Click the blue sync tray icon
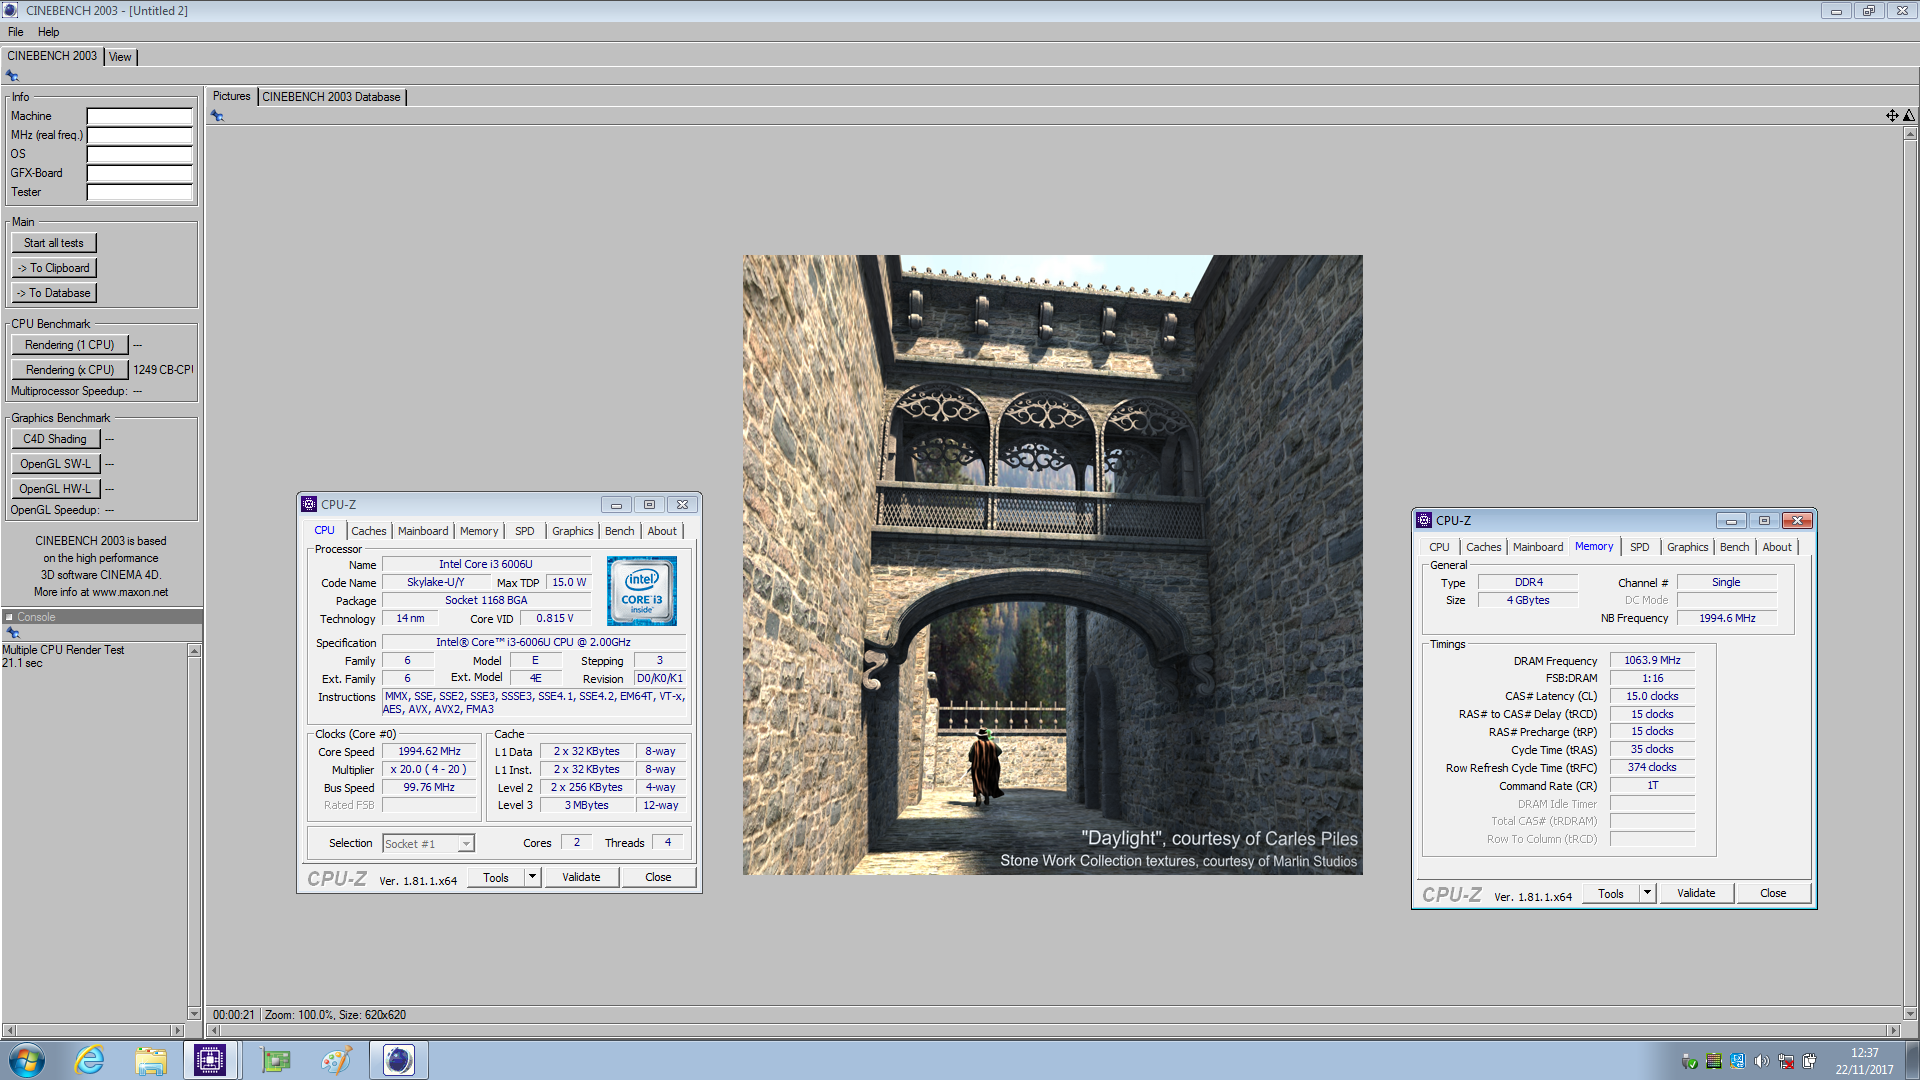The width and height of the screenshot is (1920, 1080). pyautogui.click(x=1737, y=1061)
